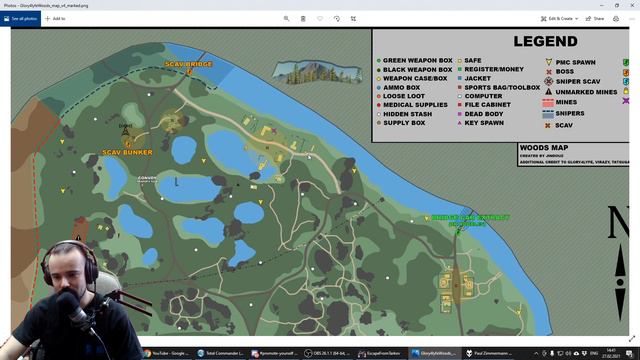
Task: Click the ENG language indicator
Action: pyautogui.click(x=594, y=353)
